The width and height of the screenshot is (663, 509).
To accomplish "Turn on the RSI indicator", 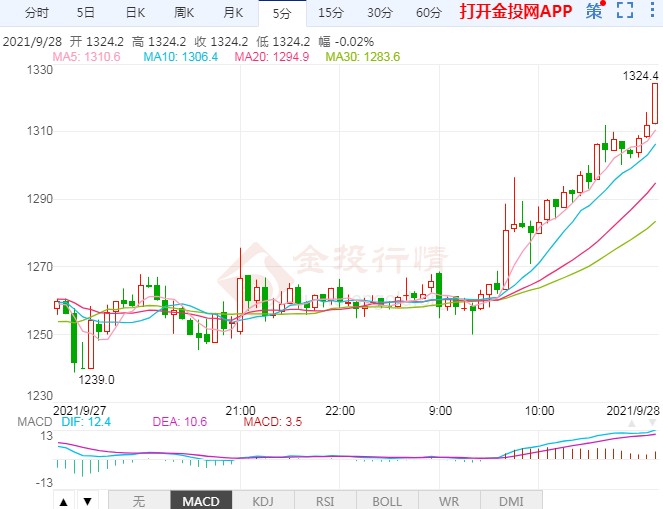I will pyautogui.click(x=325, y=500).
